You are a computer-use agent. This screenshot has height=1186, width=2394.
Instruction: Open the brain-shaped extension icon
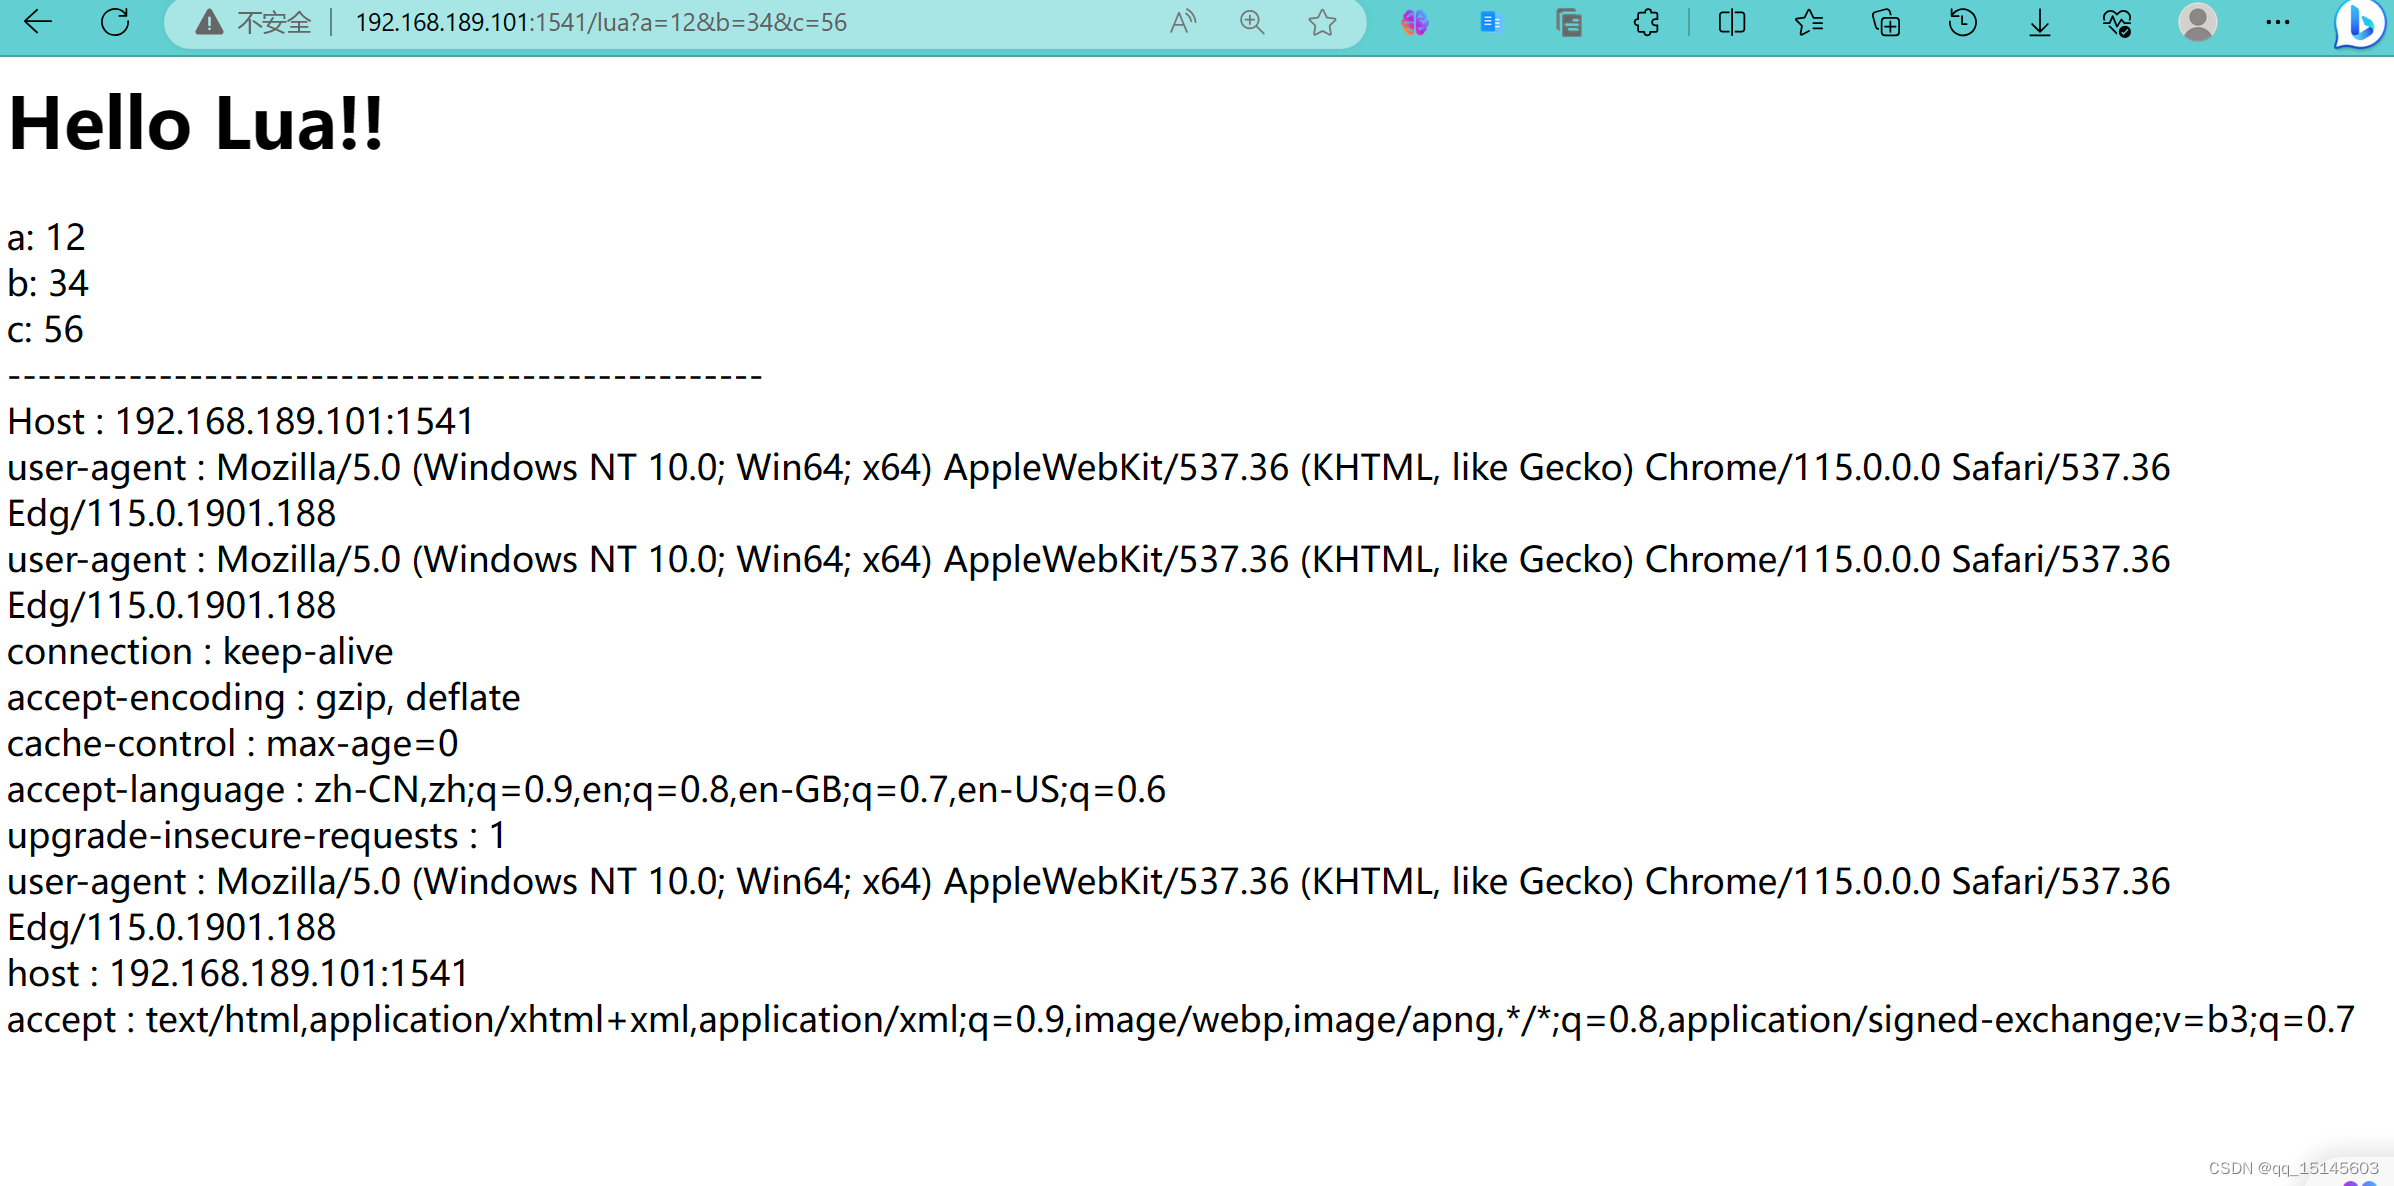tap(1414, 22)
